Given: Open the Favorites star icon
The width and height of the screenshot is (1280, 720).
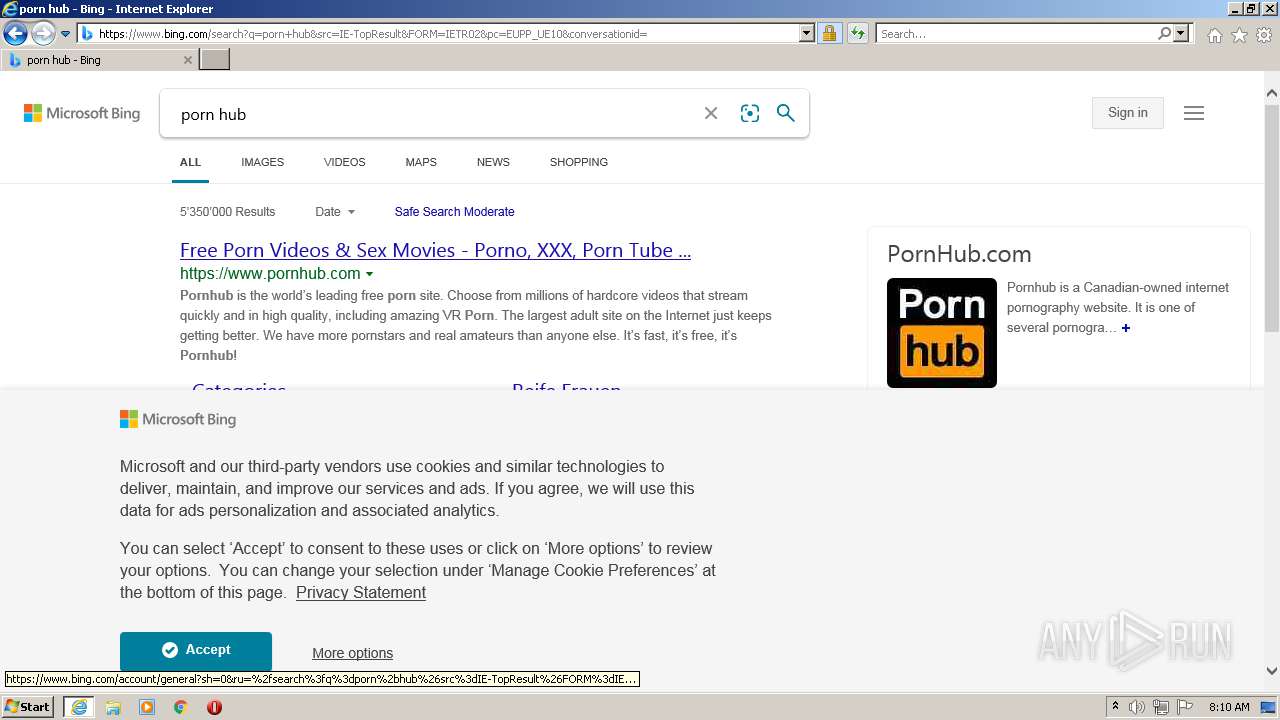Looking at the screenshot, I should point(1239,35).
